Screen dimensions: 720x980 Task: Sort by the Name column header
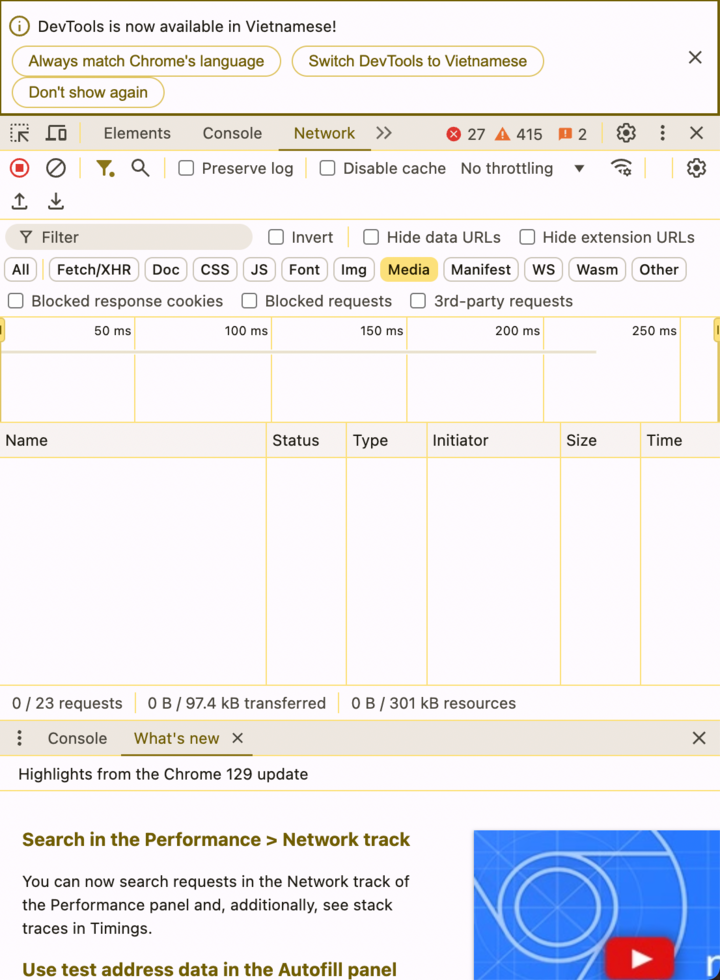133,440
